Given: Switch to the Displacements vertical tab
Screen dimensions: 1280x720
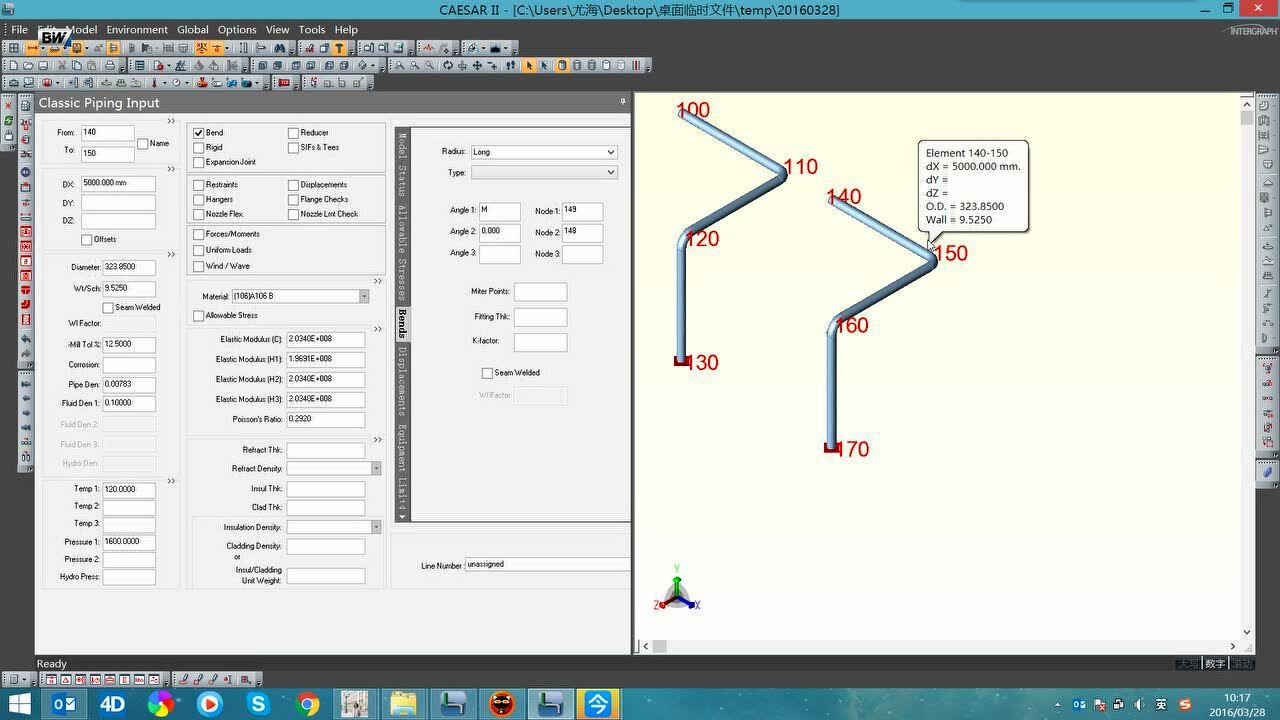Looking at the screenshot, I should pos(402,381).
